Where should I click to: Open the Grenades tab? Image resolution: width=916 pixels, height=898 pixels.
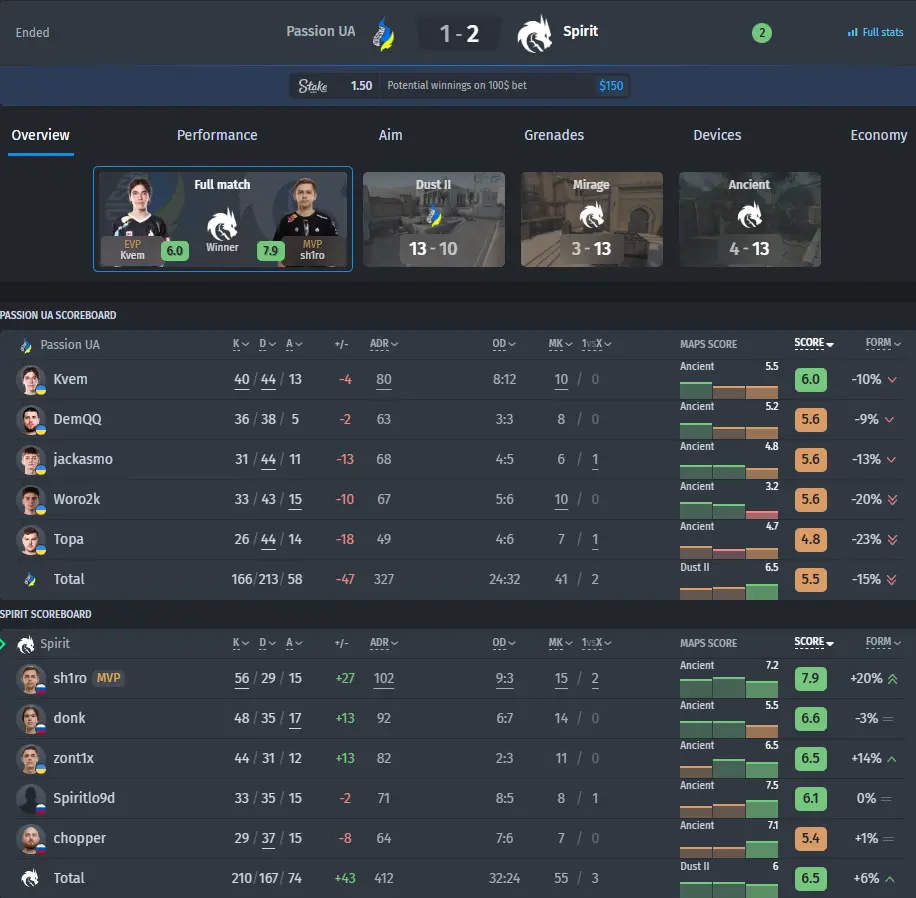[x=554, y=135]
